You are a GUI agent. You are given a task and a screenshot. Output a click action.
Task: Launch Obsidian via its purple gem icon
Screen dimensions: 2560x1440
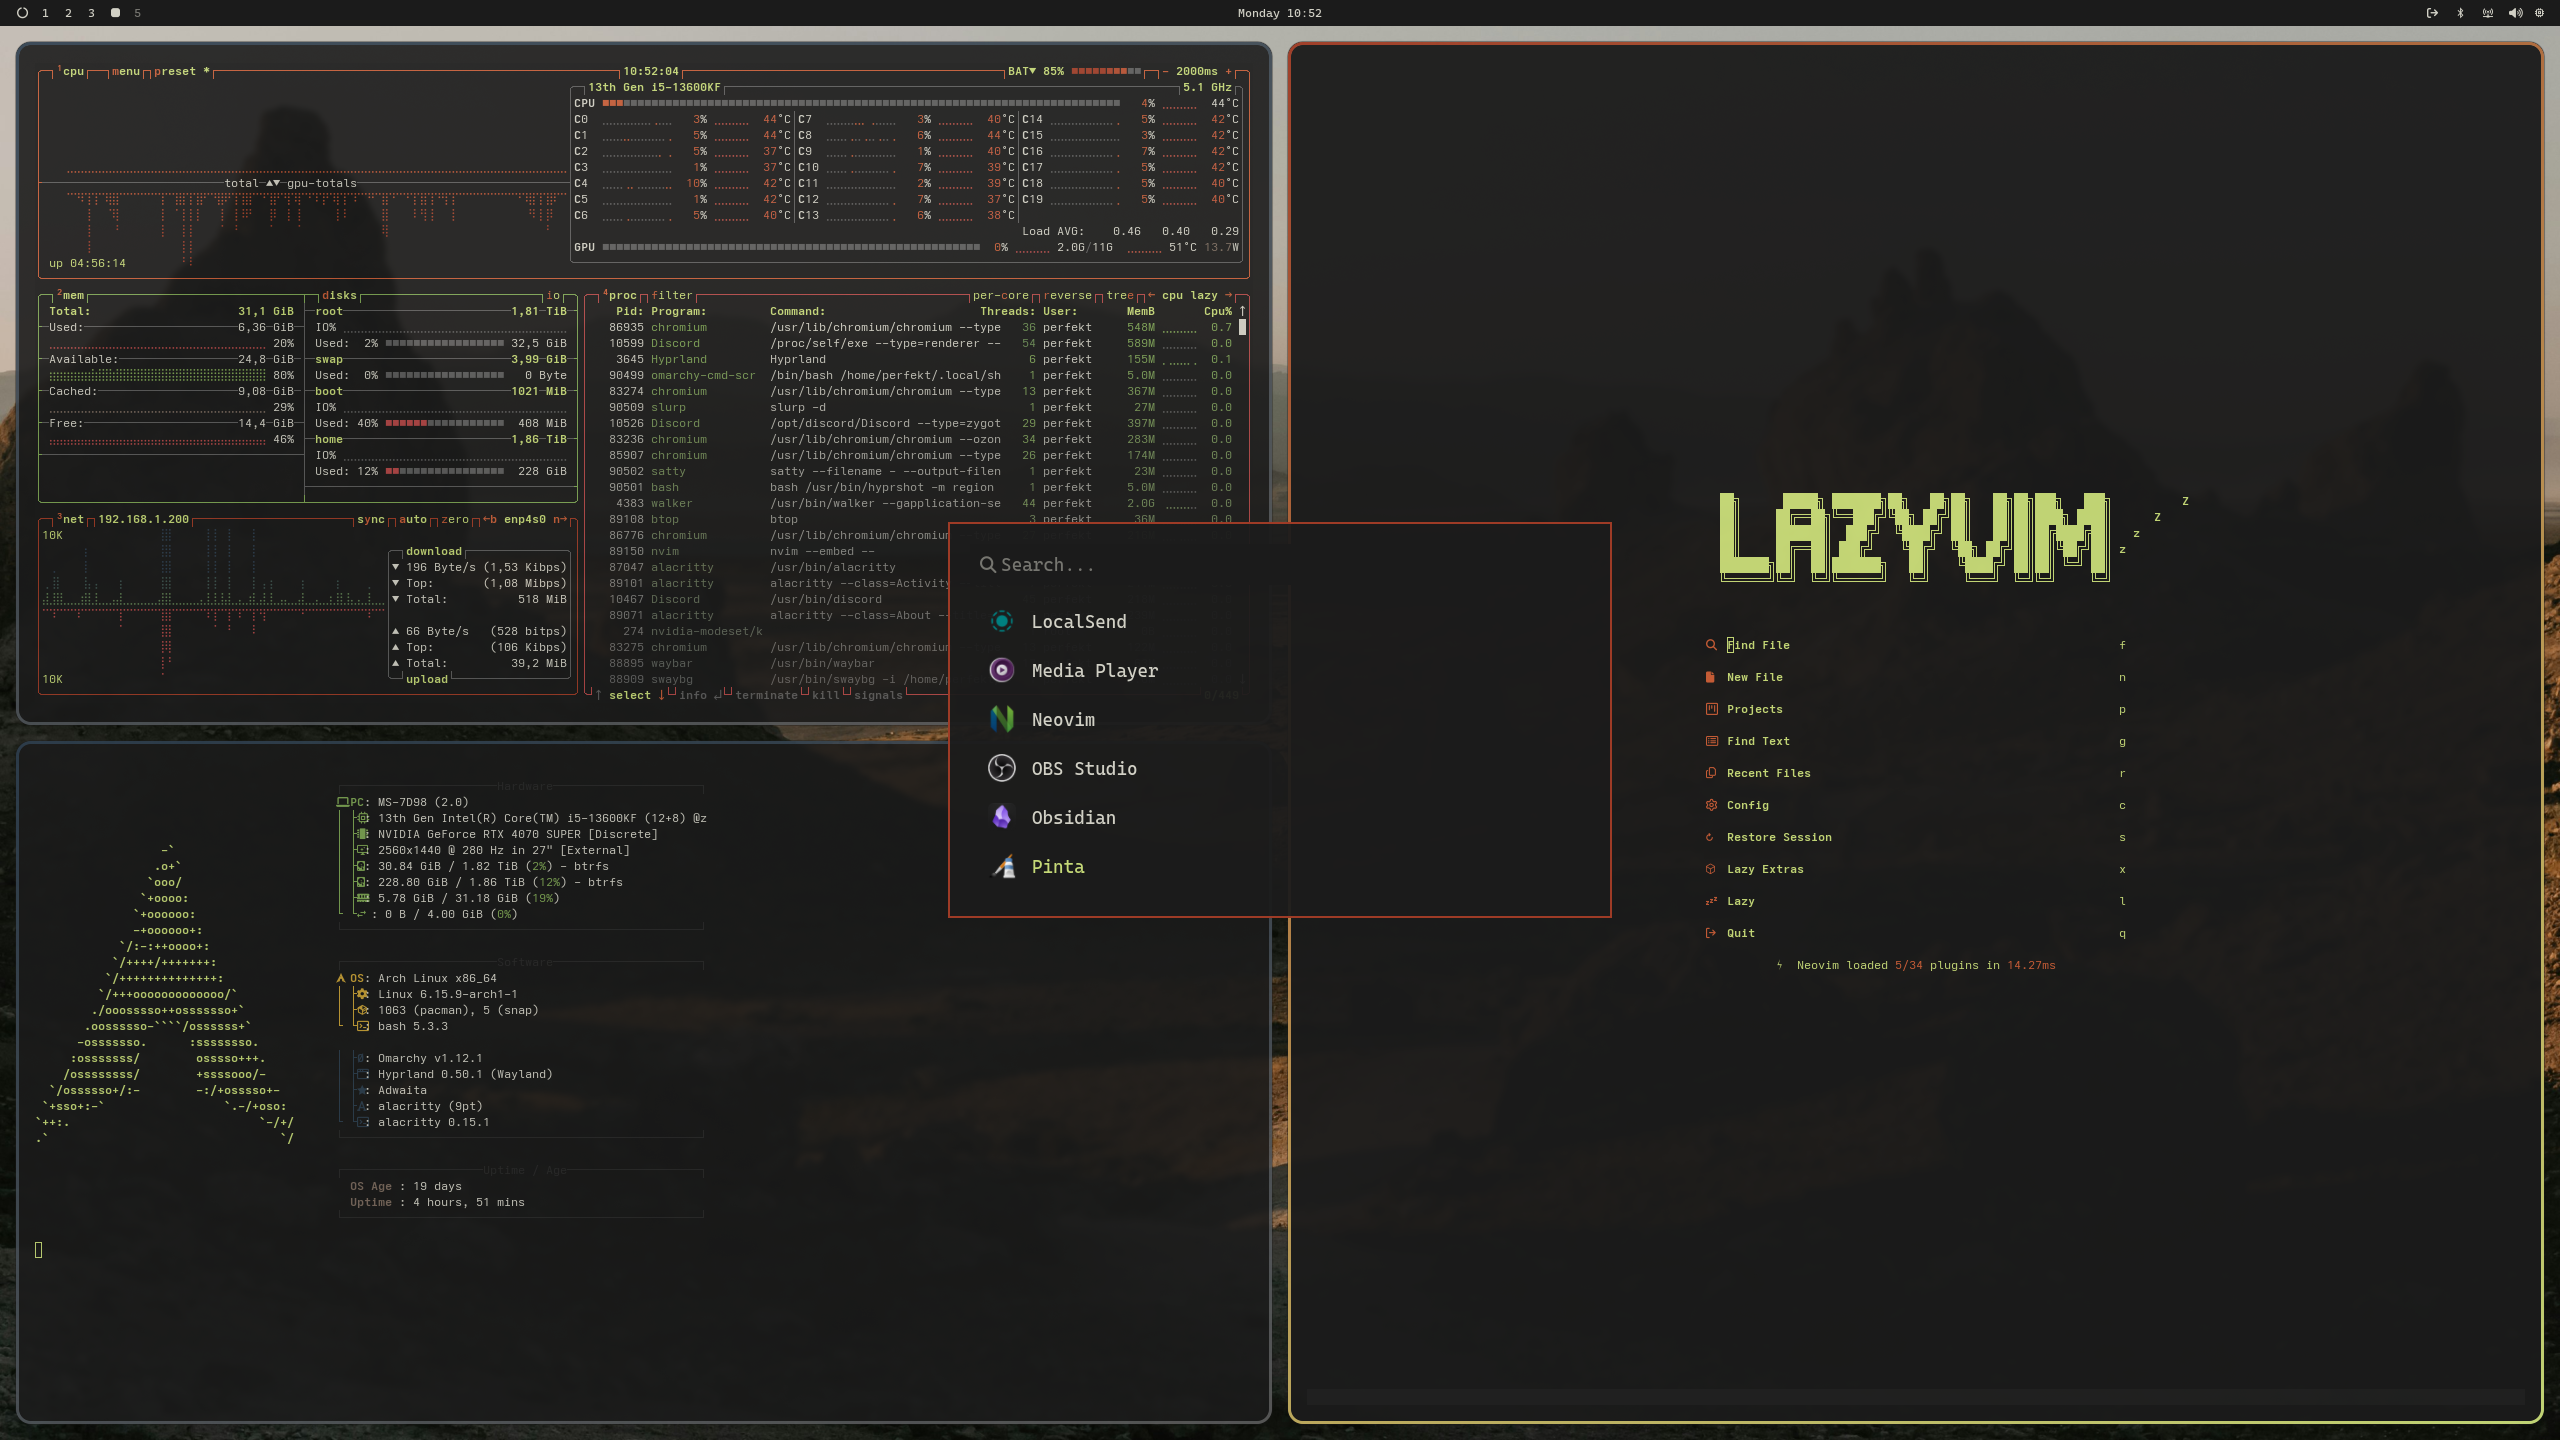[x=1001, y=817]
